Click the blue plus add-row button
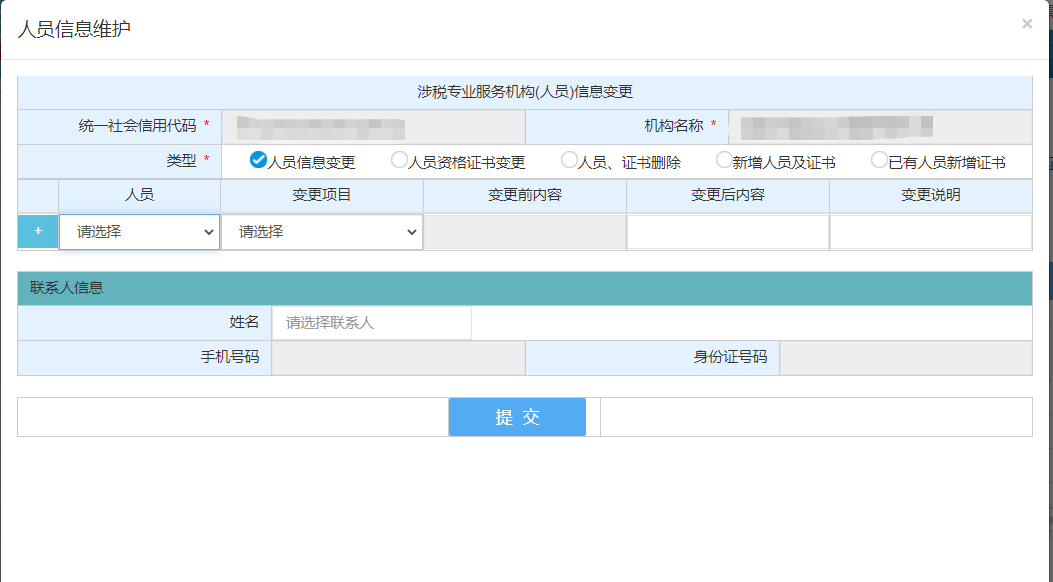 tap(38, 231)
